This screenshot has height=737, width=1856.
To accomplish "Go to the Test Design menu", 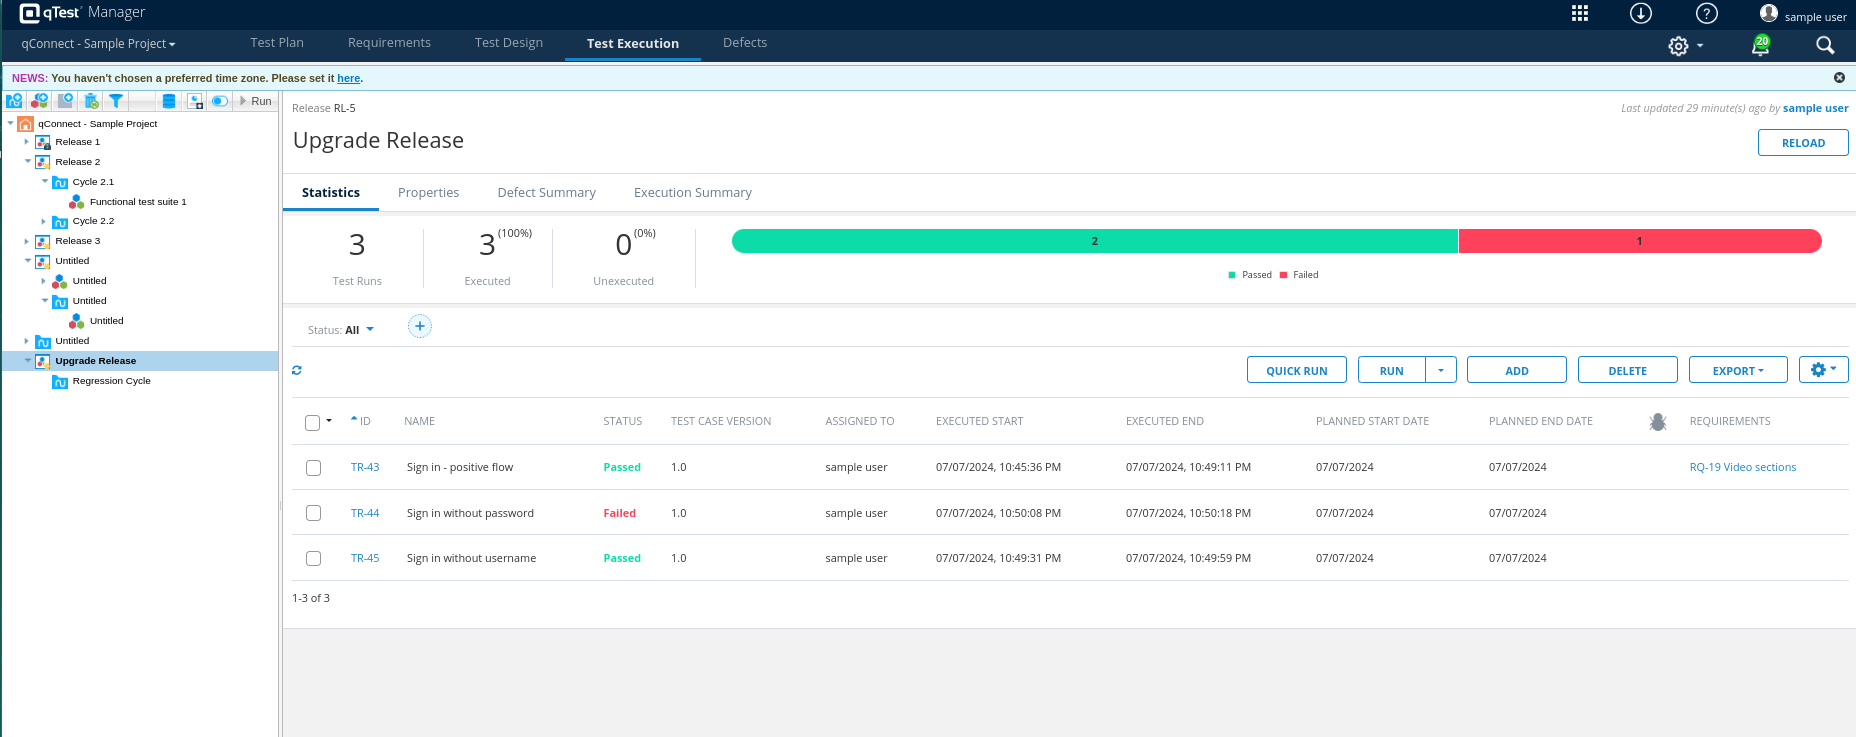I will coord(509,43).
